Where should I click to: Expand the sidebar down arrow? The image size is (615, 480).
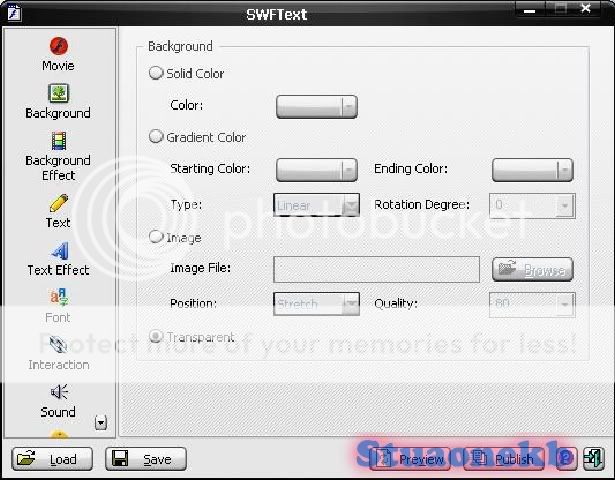coord(101,423)
